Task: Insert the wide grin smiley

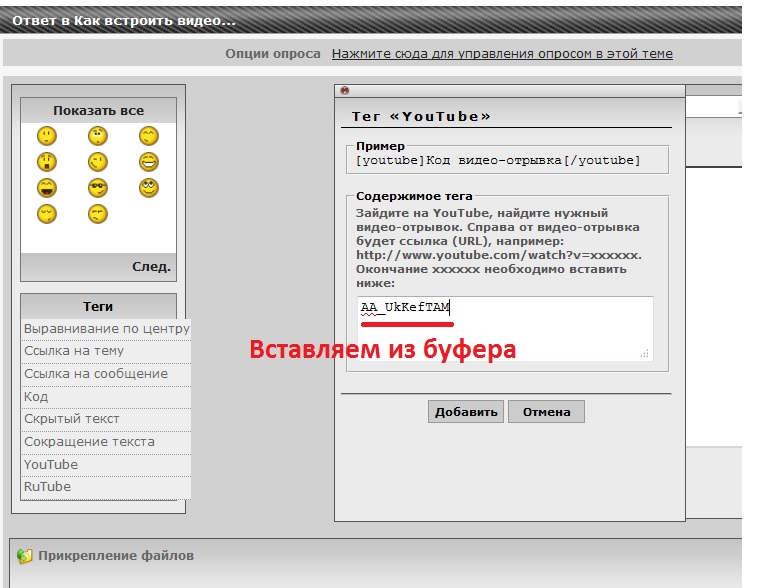Action: tap(149, 162)
